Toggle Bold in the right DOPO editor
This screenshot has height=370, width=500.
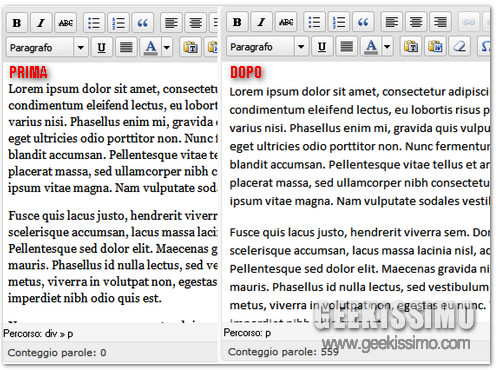237,22
